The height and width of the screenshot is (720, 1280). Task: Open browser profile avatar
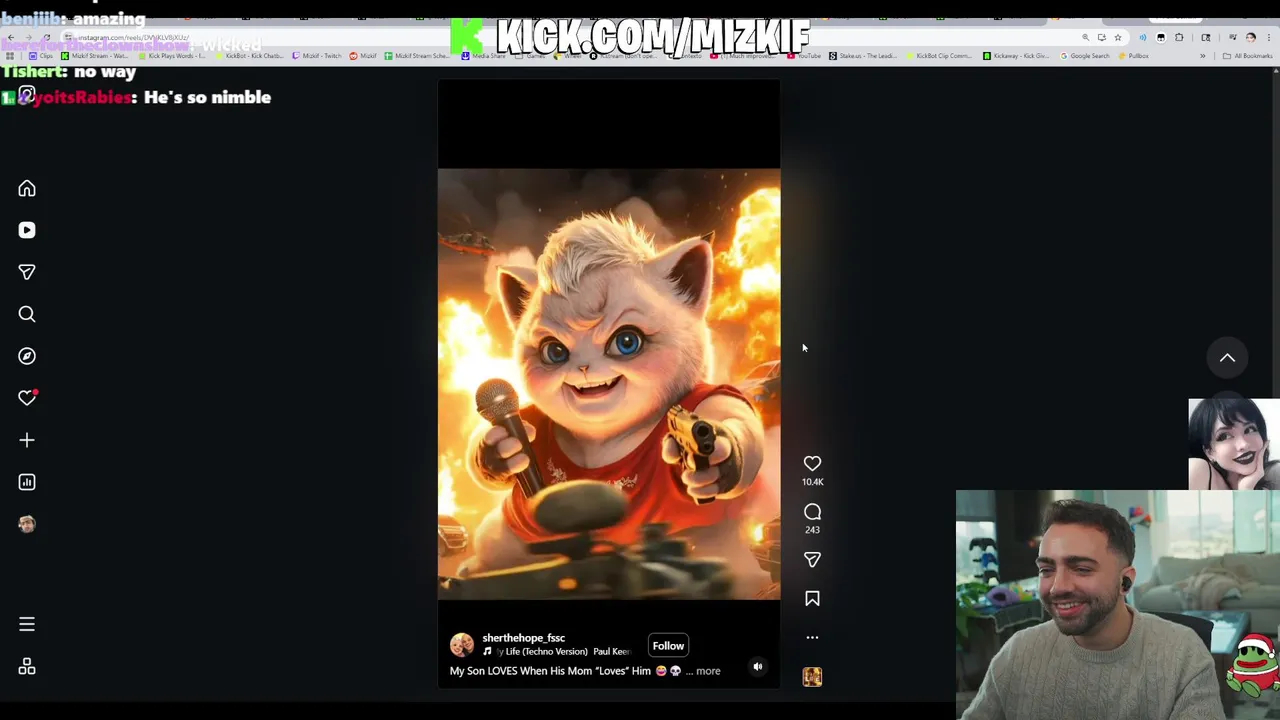coord(1250,38)
